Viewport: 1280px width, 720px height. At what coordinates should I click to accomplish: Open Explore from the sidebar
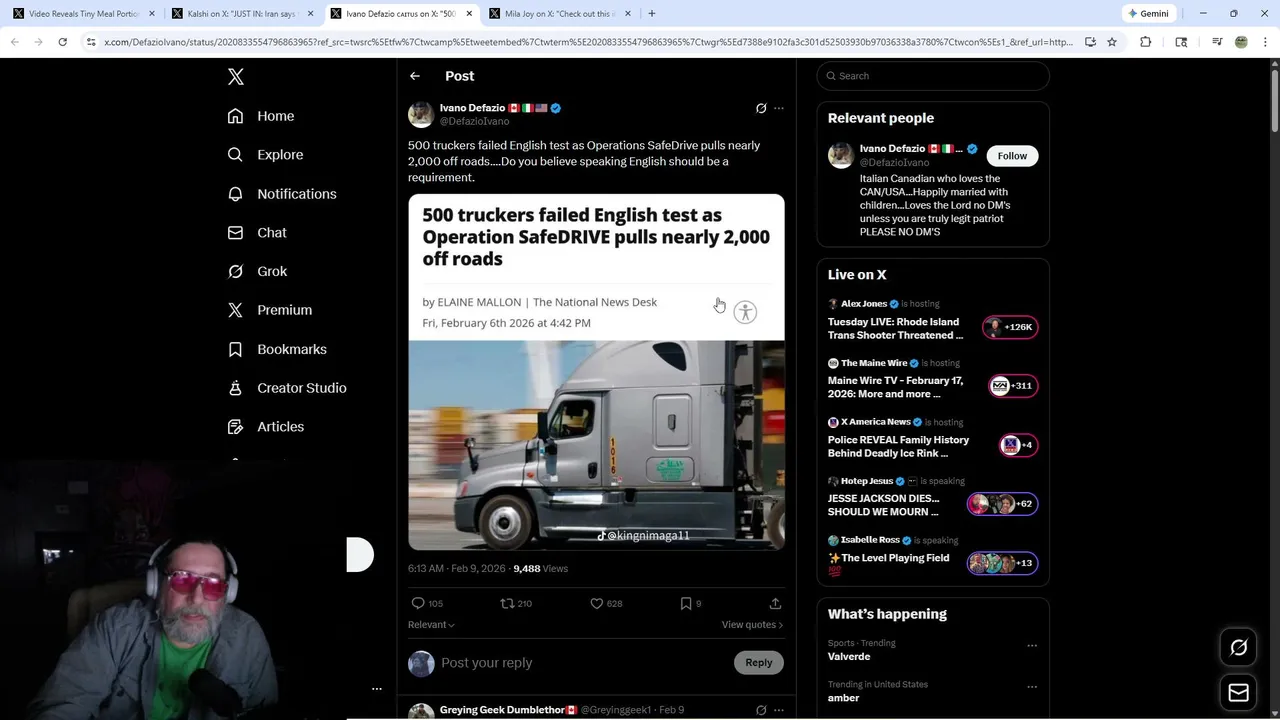pyautogui.click(x=265, y=155)
